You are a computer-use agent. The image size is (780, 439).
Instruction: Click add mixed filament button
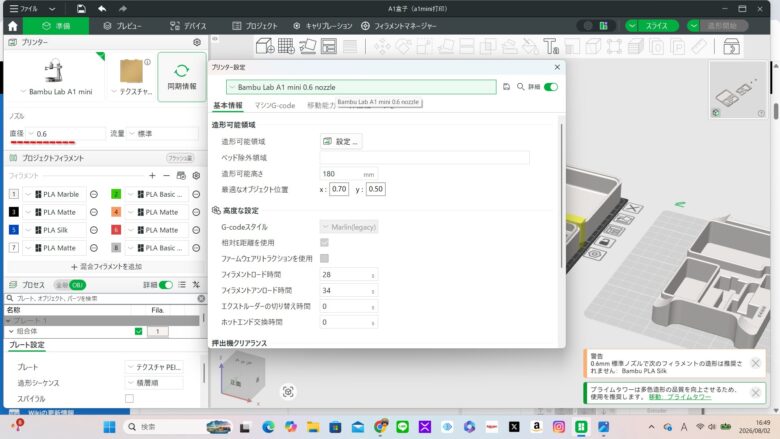[106, 266]
